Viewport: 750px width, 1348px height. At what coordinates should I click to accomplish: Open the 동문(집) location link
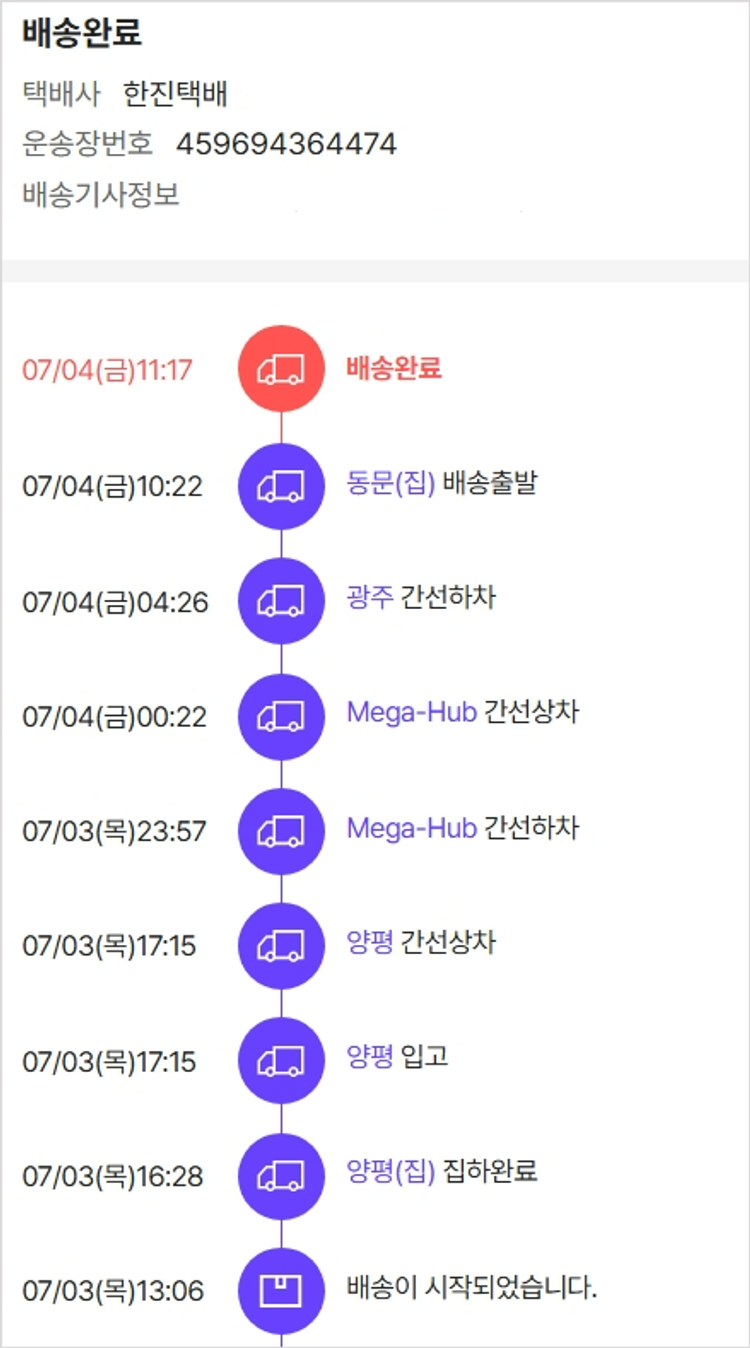[x=390, y=484]
